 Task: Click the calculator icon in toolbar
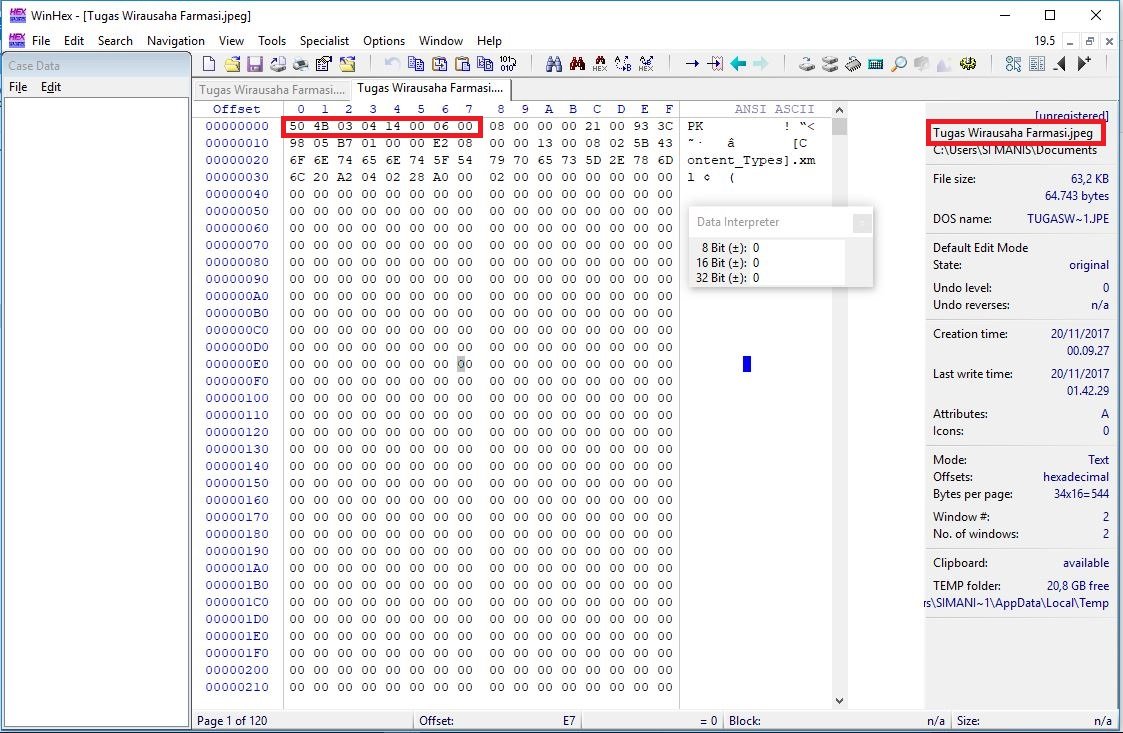coord(876,64)
